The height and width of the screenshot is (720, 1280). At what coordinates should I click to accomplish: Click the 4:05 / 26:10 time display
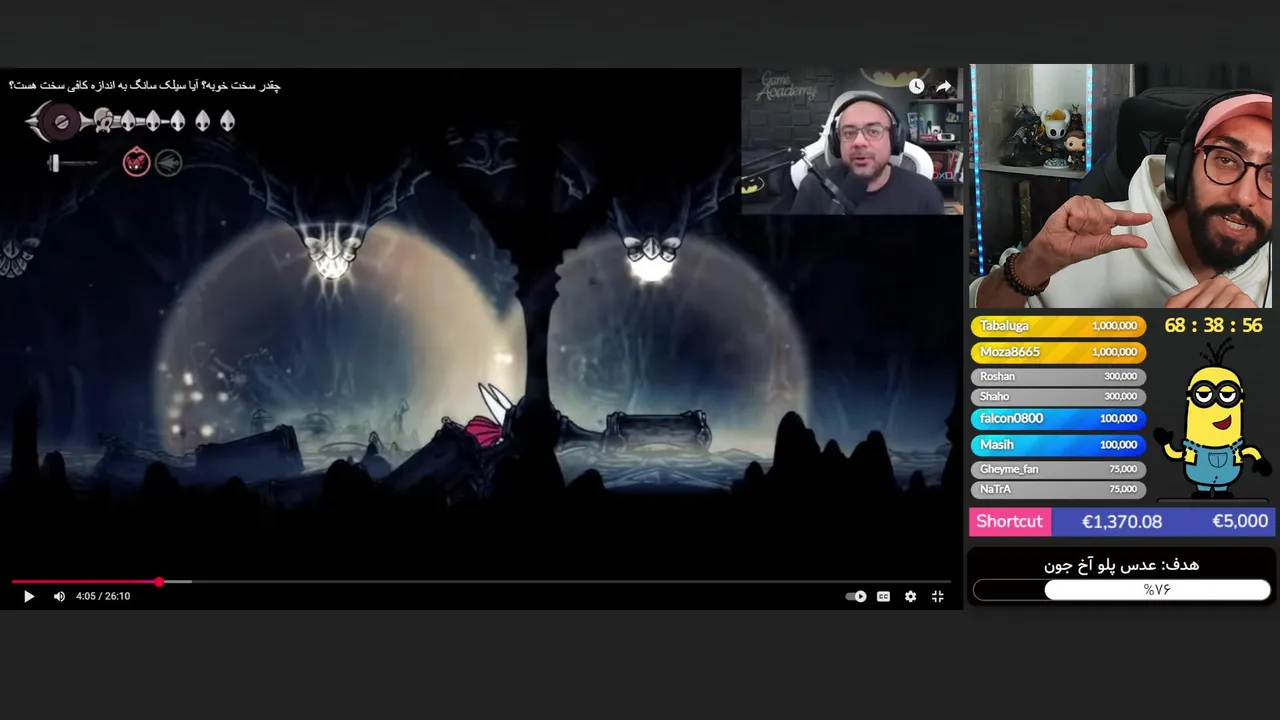click(103, 596)
